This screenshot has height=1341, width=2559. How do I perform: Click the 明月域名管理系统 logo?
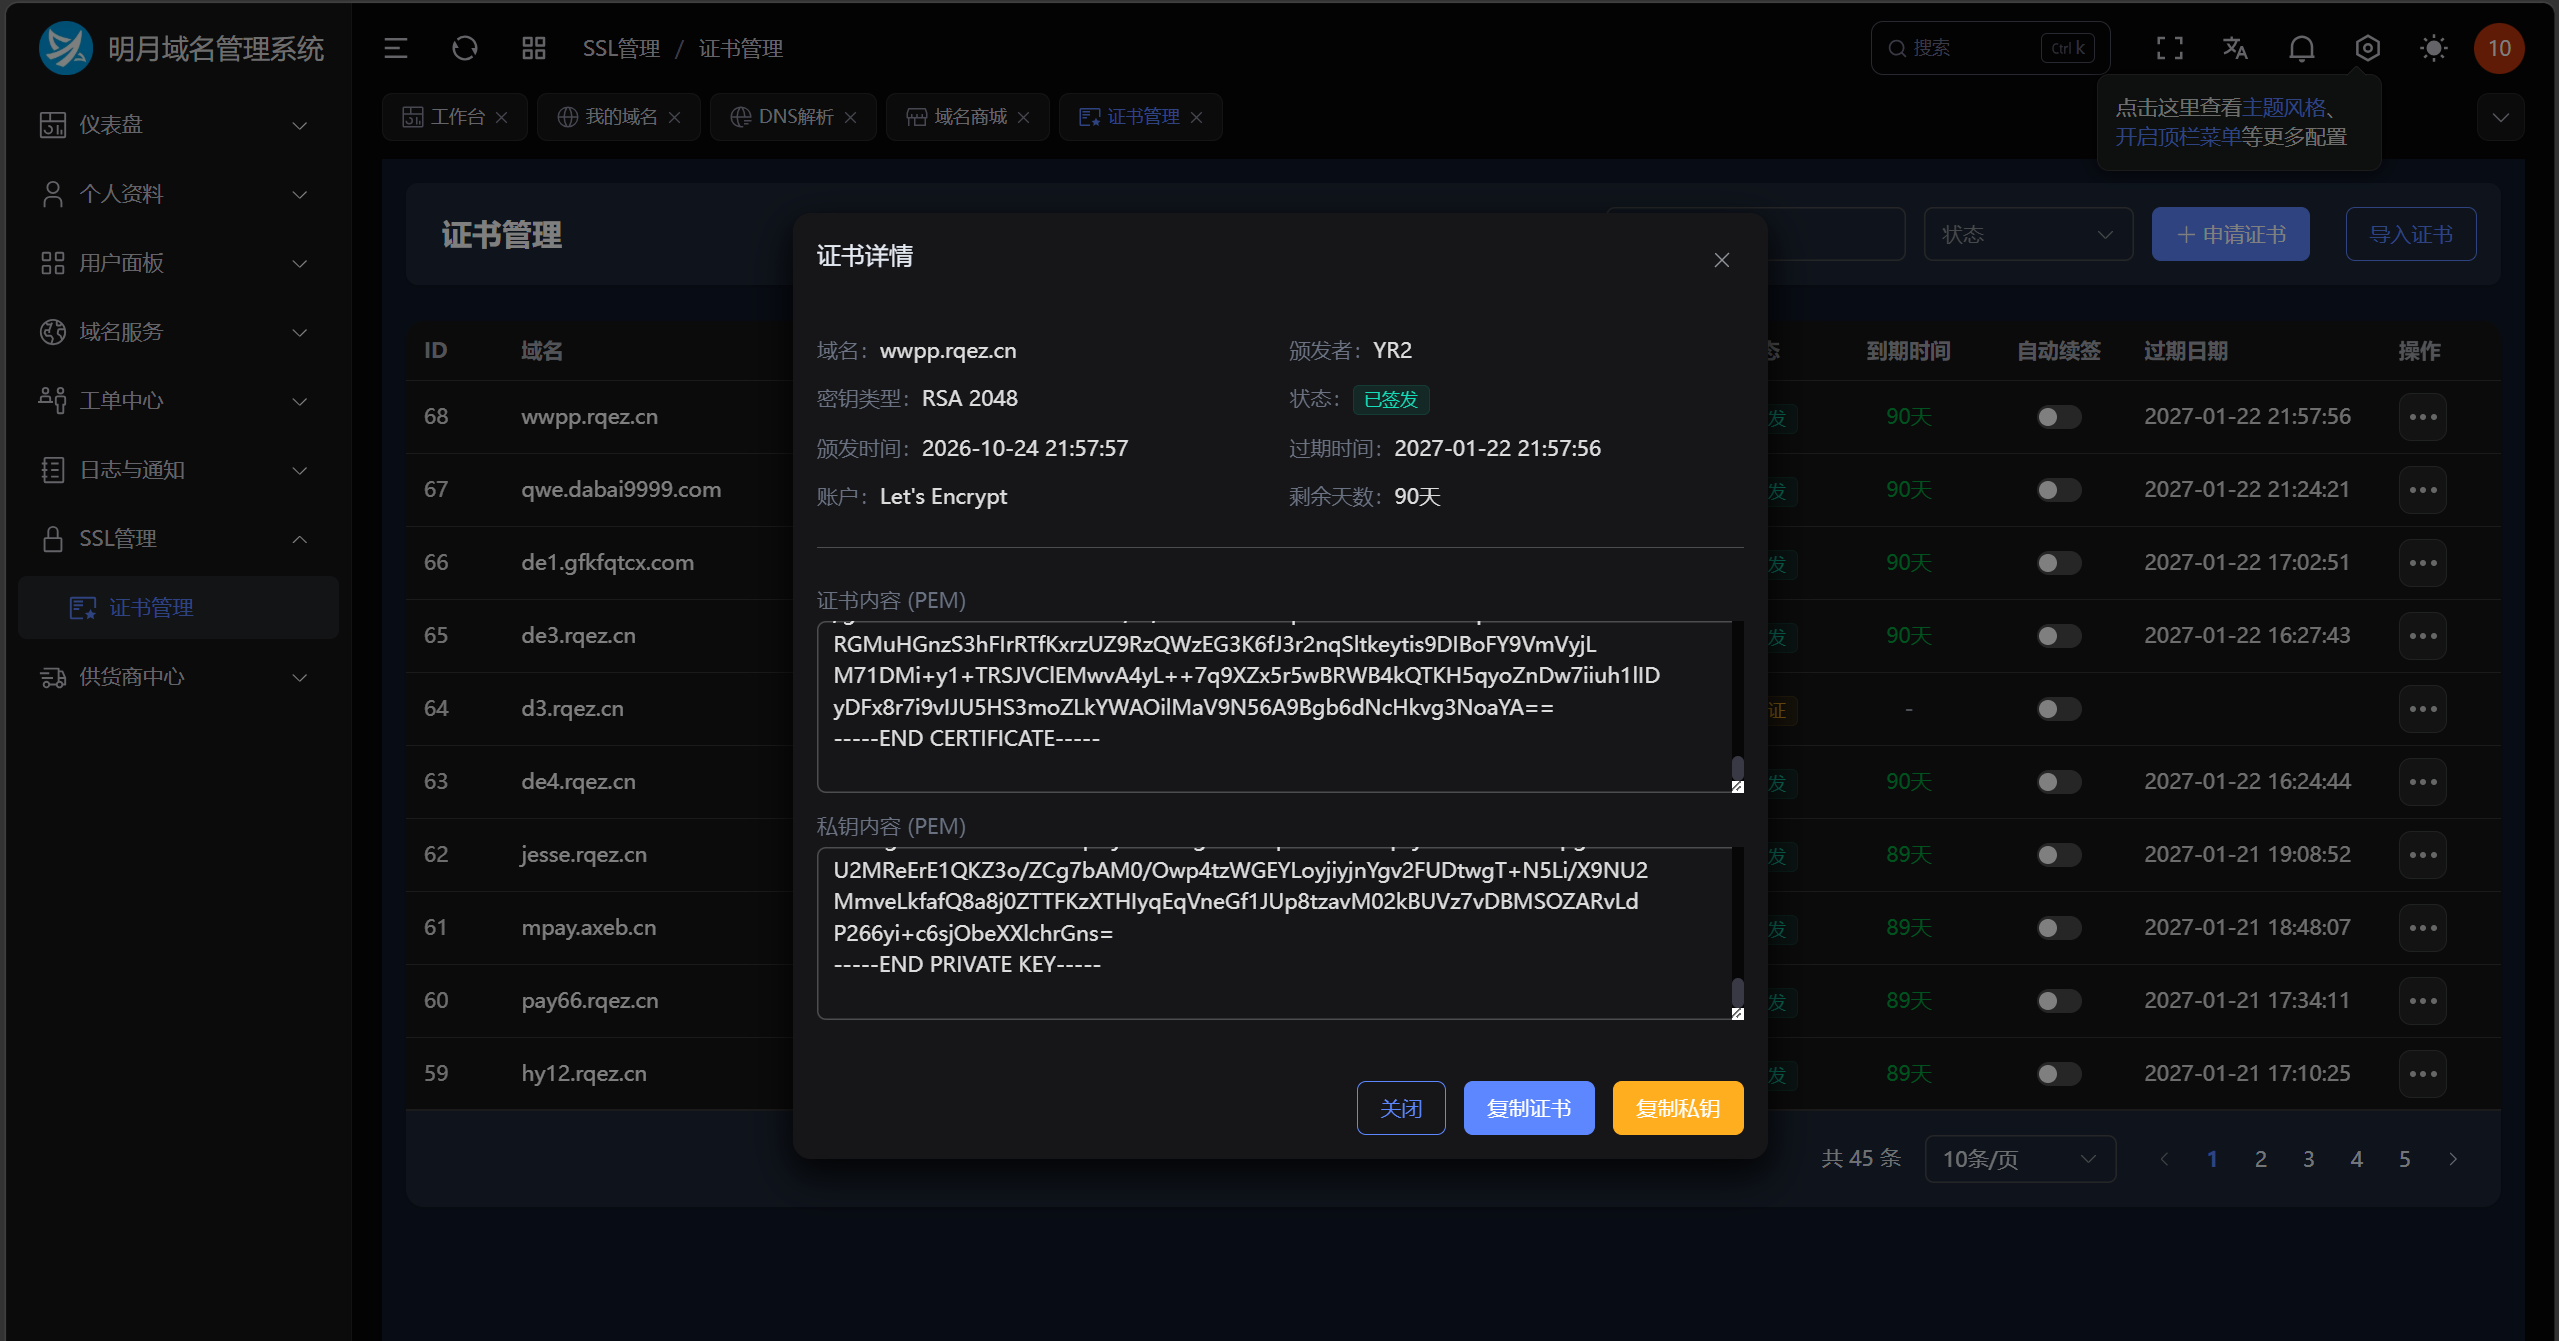181,48
